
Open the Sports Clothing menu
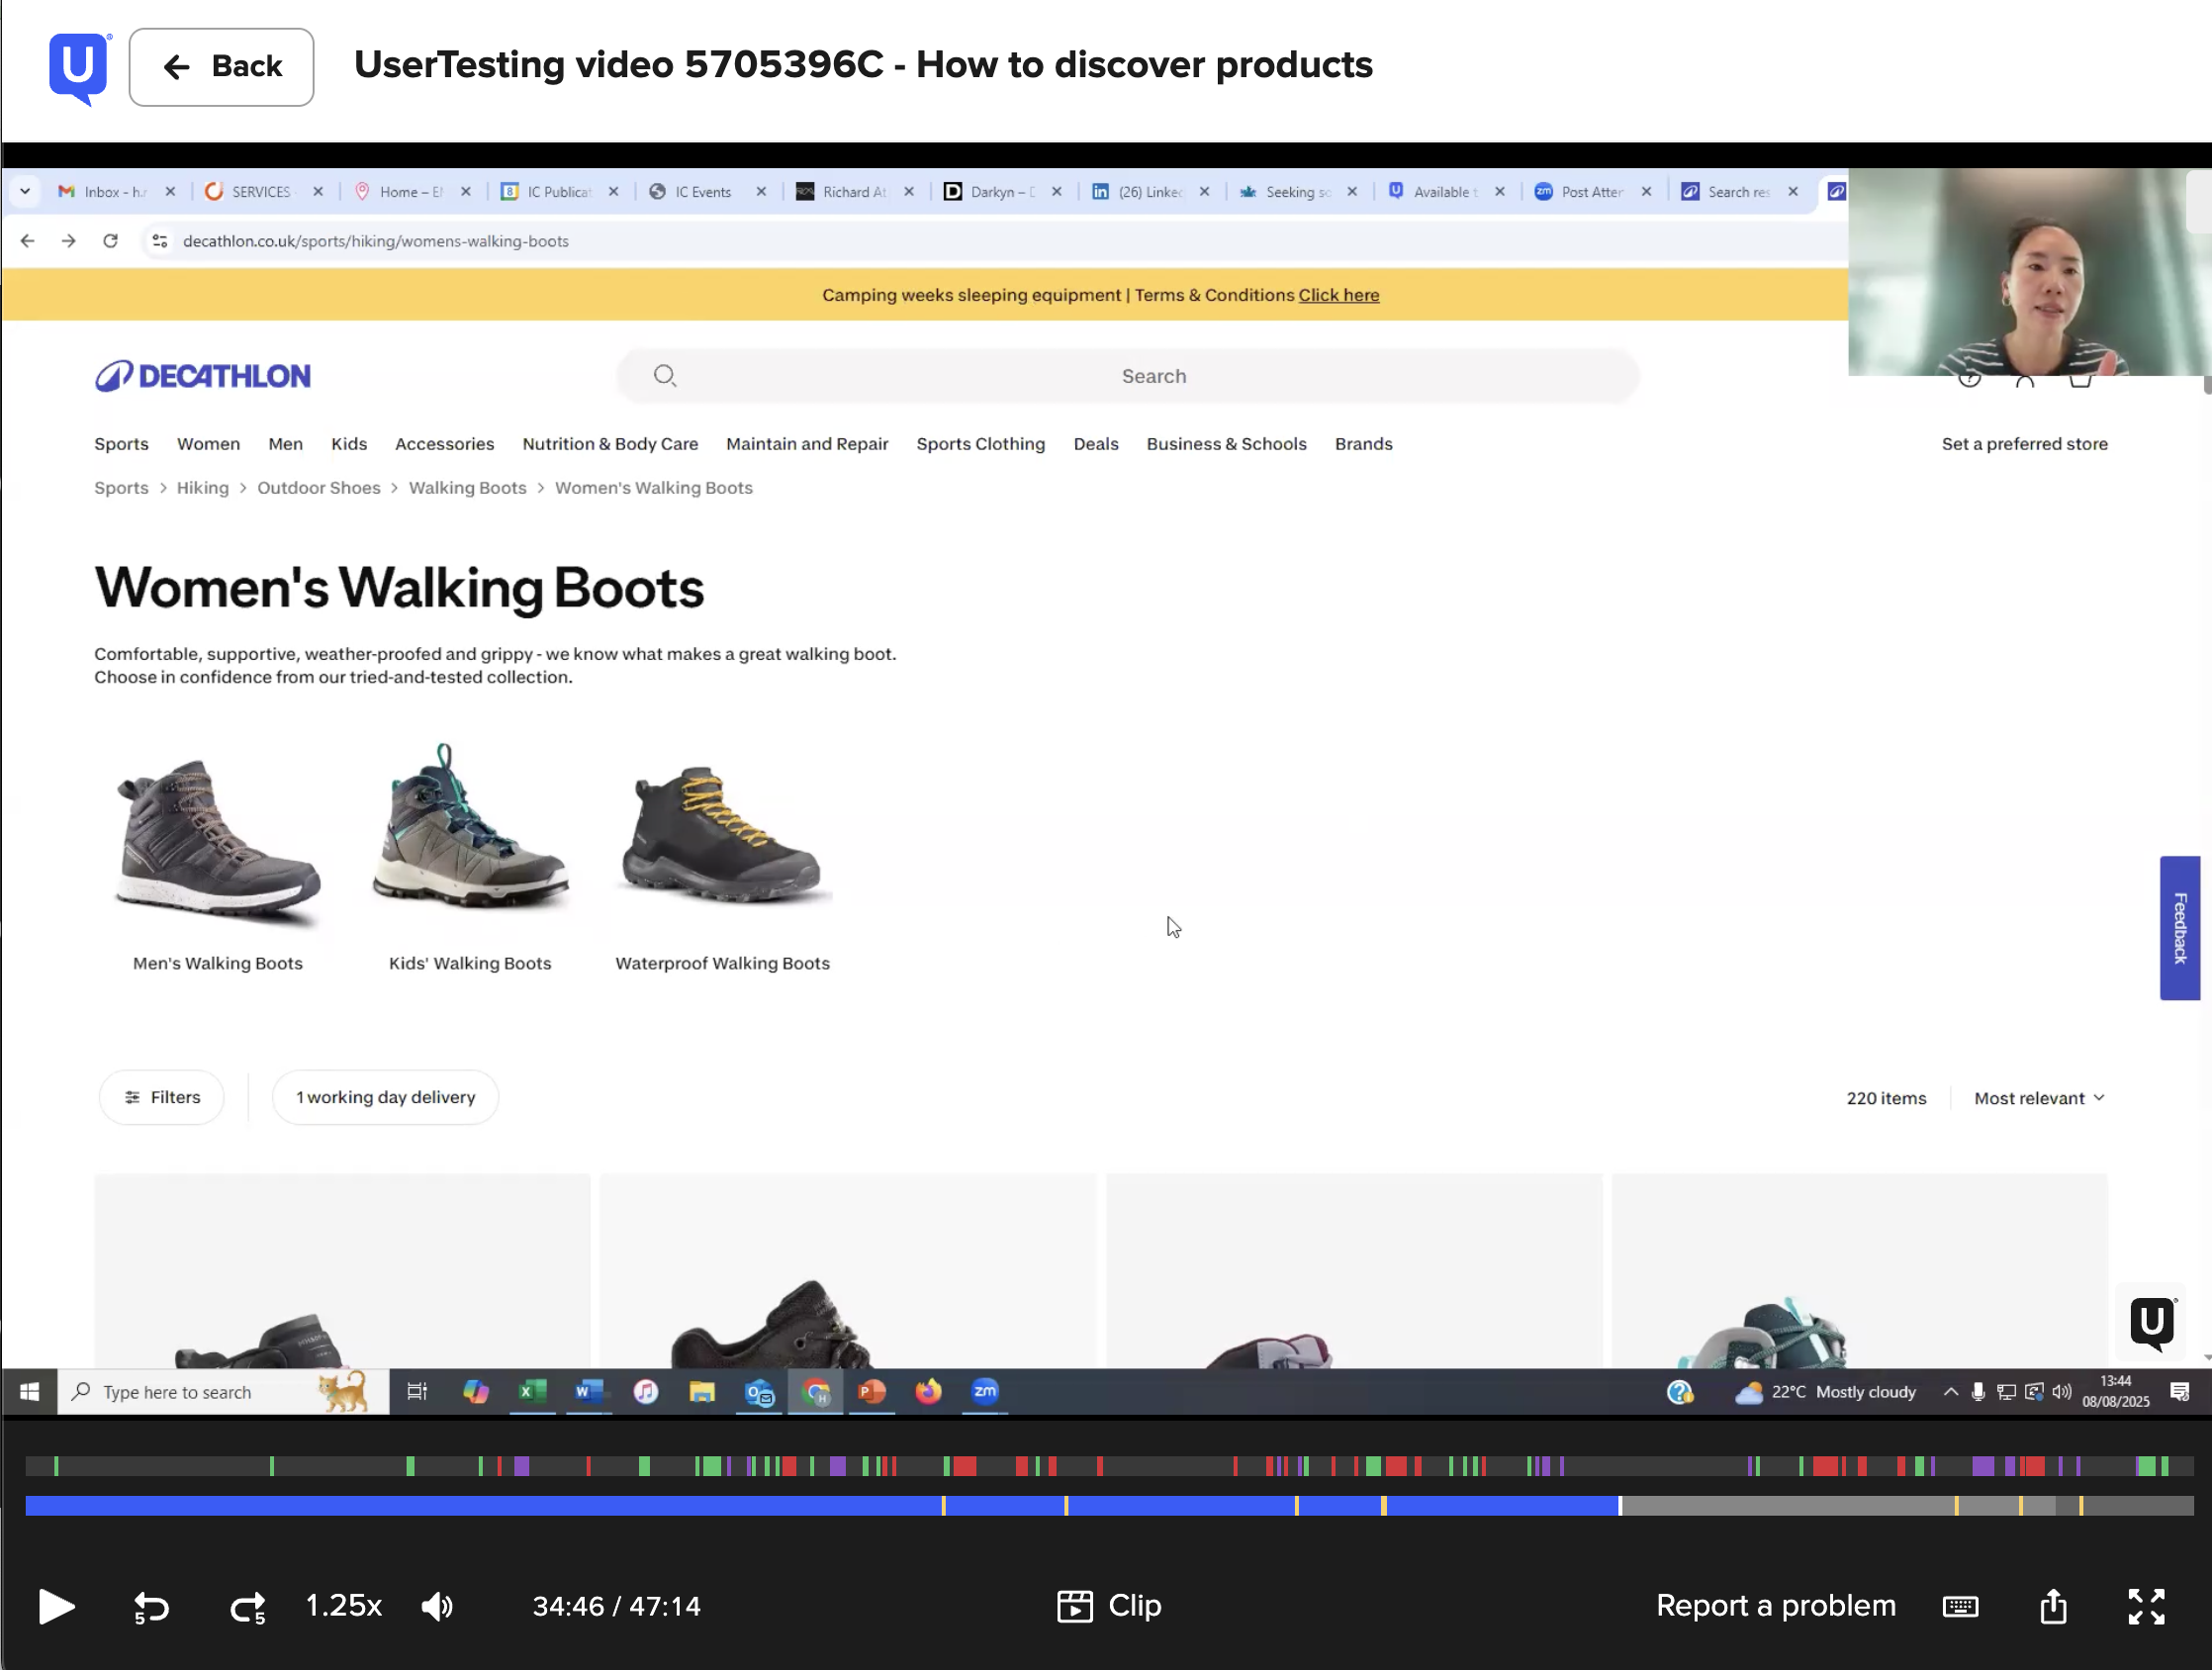980,444
